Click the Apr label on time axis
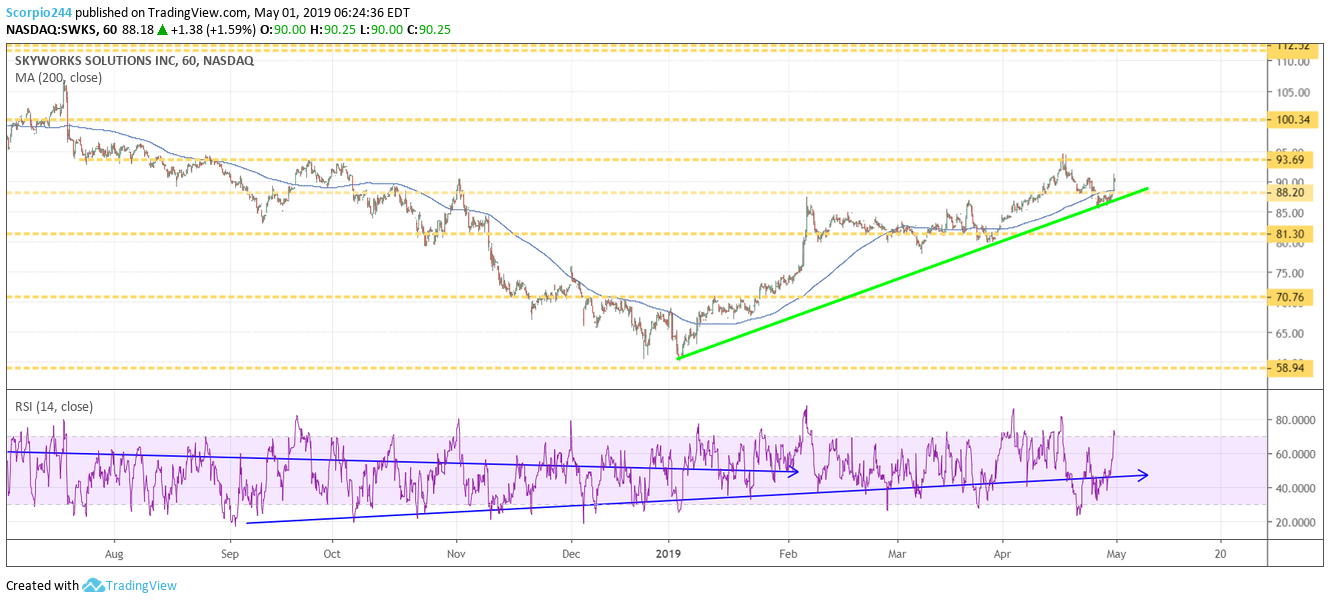1330x603 pixels. click(x=1001, y=552)
